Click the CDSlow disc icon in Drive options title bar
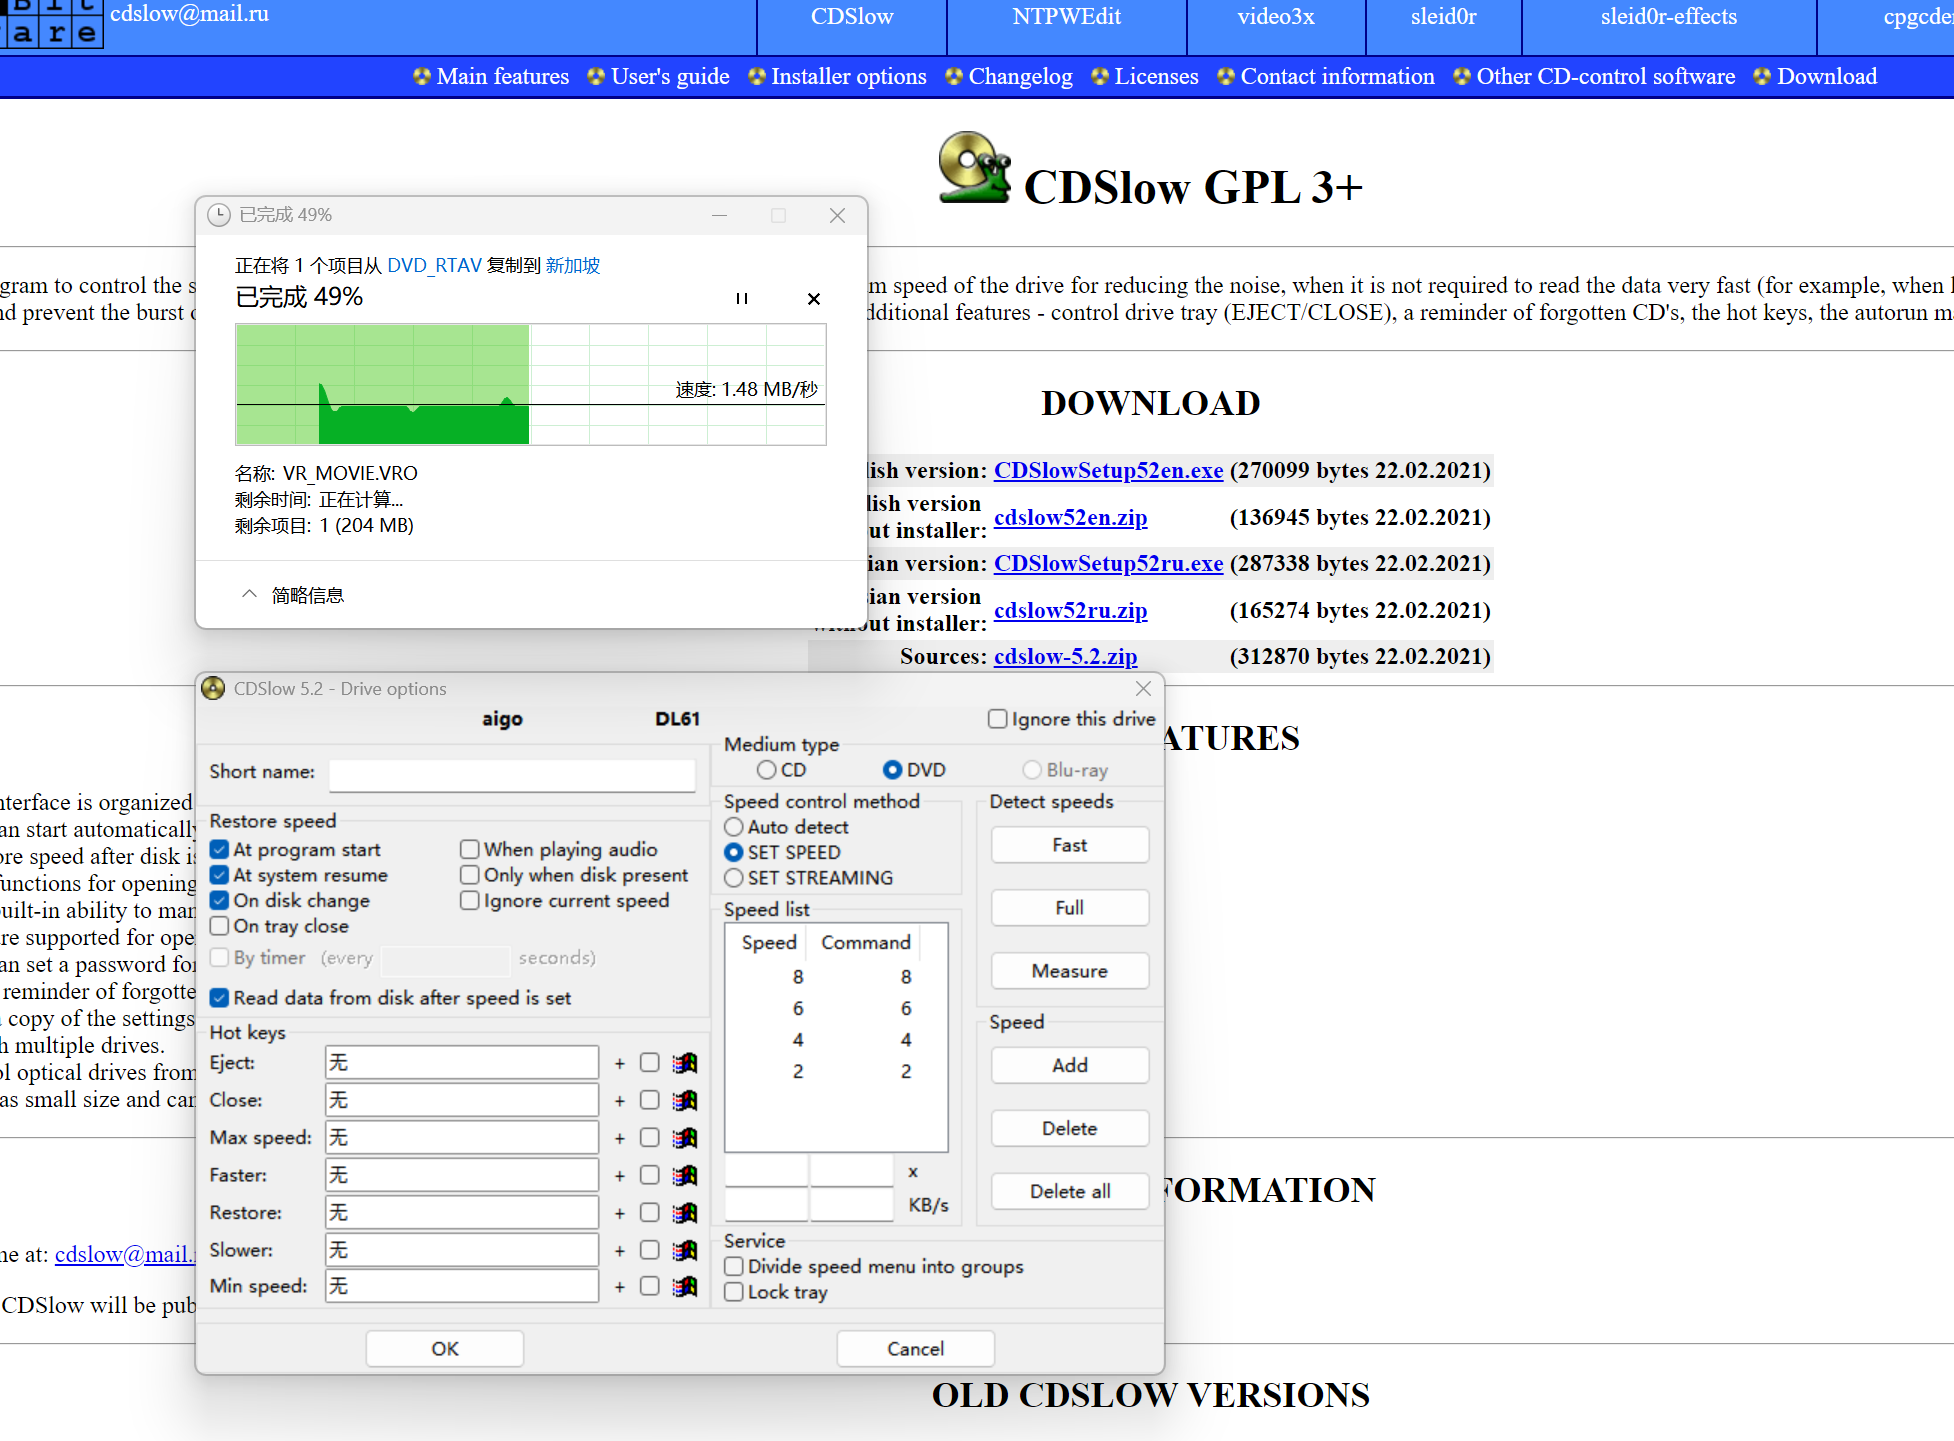 [x=213, y=688]
